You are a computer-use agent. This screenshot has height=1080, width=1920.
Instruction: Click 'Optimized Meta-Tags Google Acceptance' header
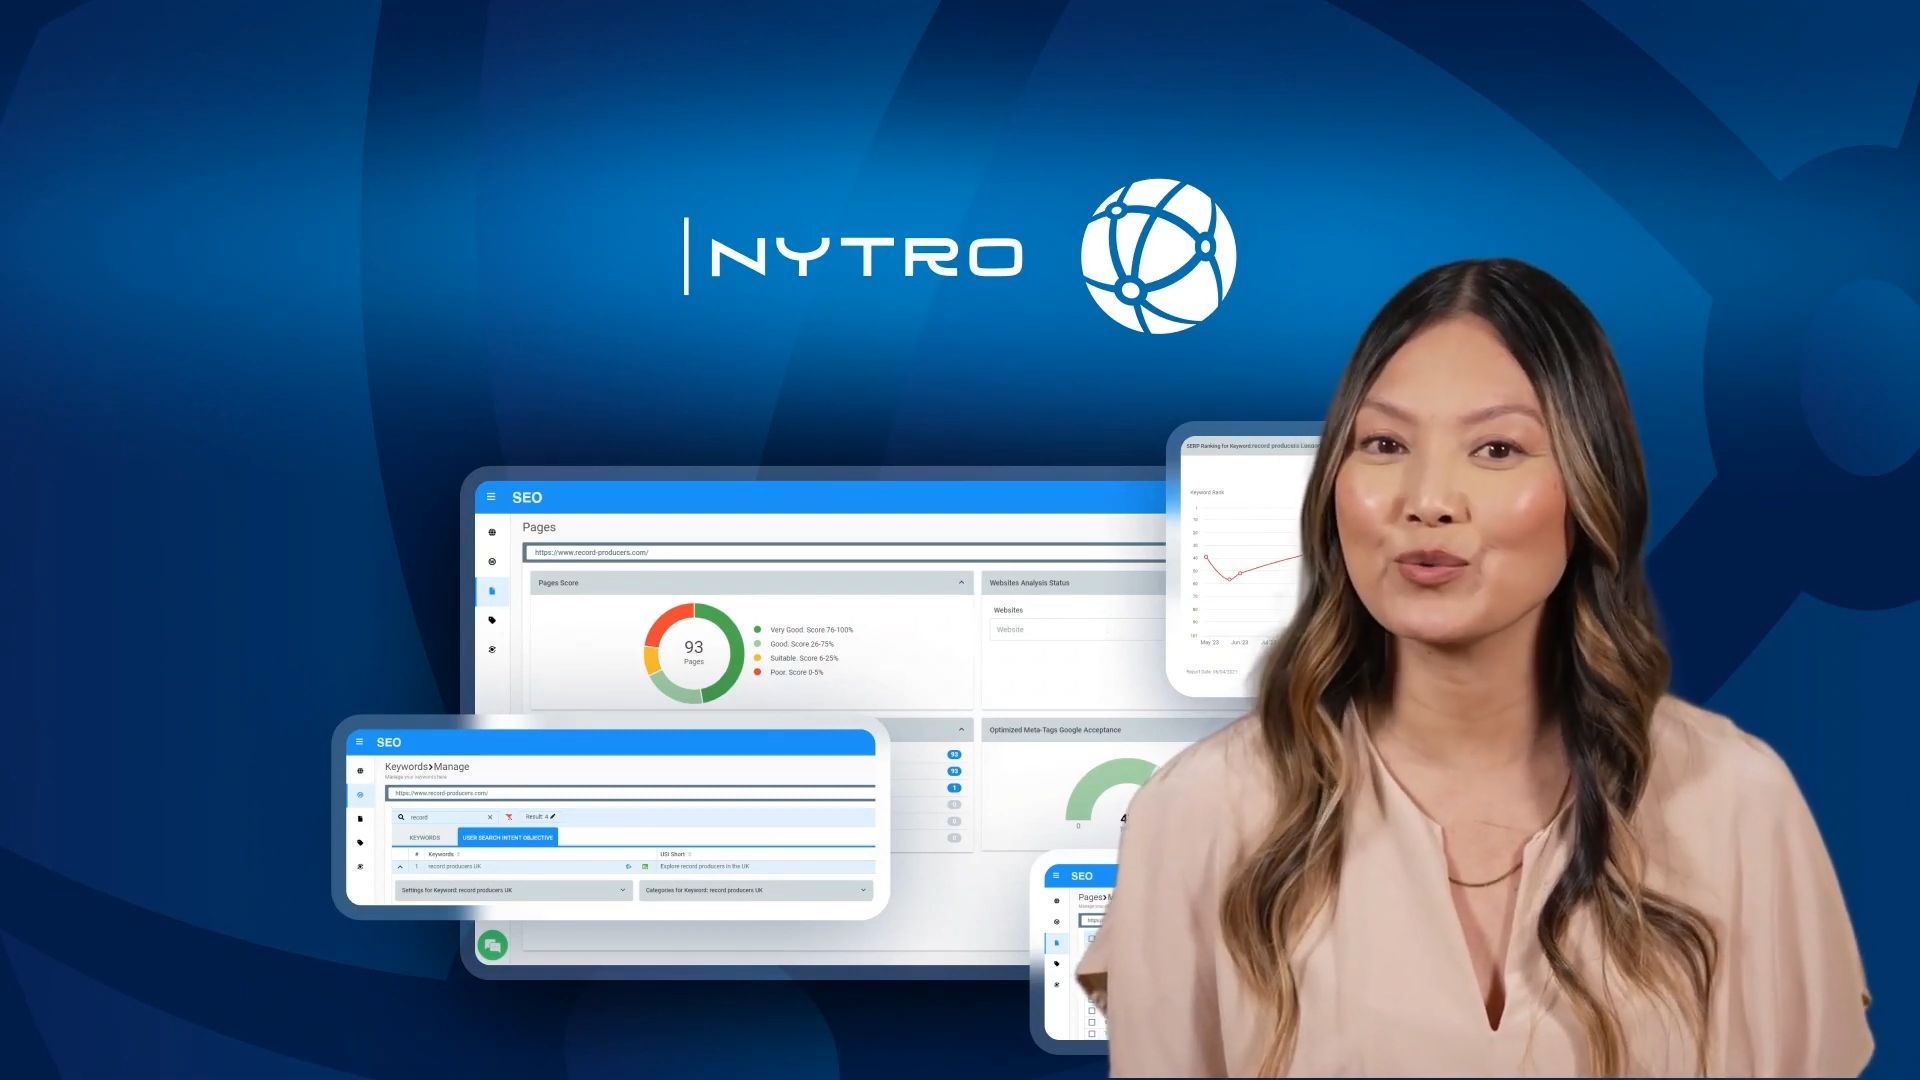[1055, 730]
